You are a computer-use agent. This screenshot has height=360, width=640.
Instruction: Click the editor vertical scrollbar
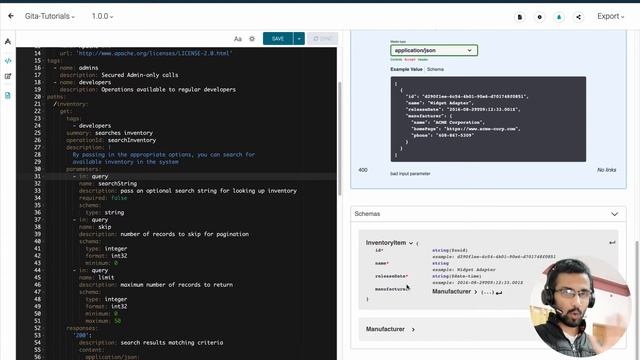[340, 139]
